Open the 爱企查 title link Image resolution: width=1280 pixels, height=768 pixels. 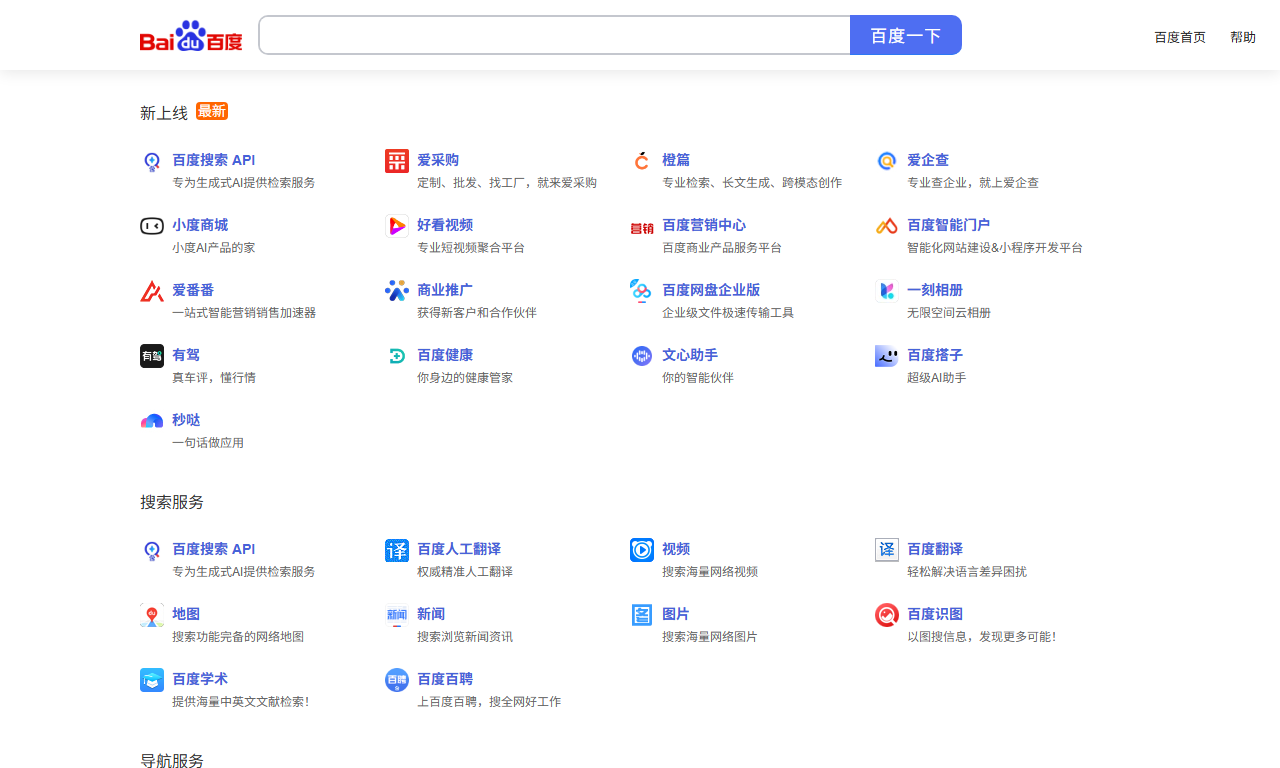click(928, 160)
